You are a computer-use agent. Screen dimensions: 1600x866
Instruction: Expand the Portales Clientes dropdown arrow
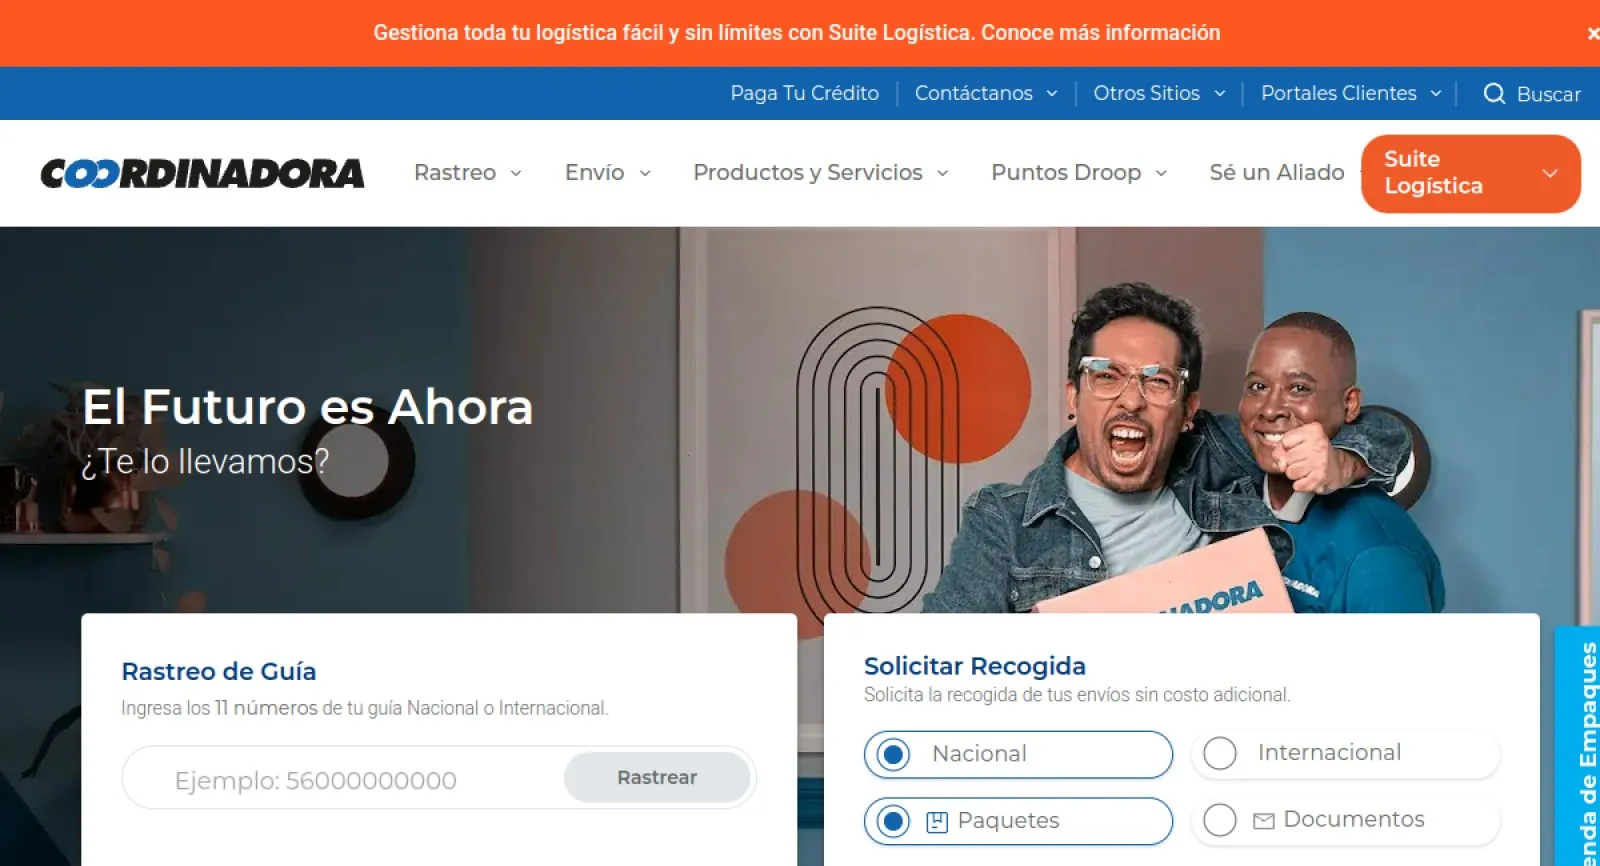pyautogui.click(x=1436, y=93)
